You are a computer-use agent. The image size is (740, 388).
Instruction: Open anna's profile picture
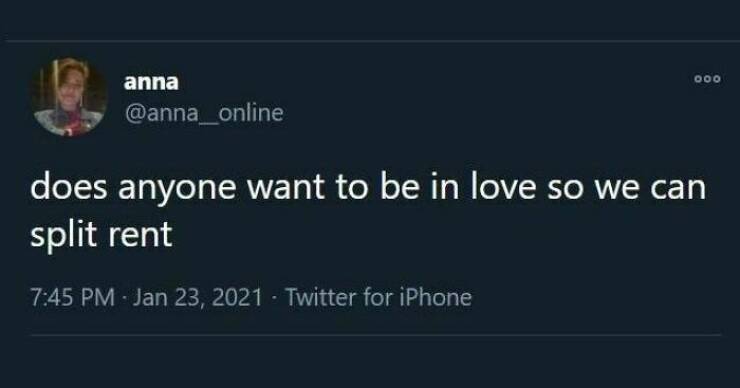69,97
